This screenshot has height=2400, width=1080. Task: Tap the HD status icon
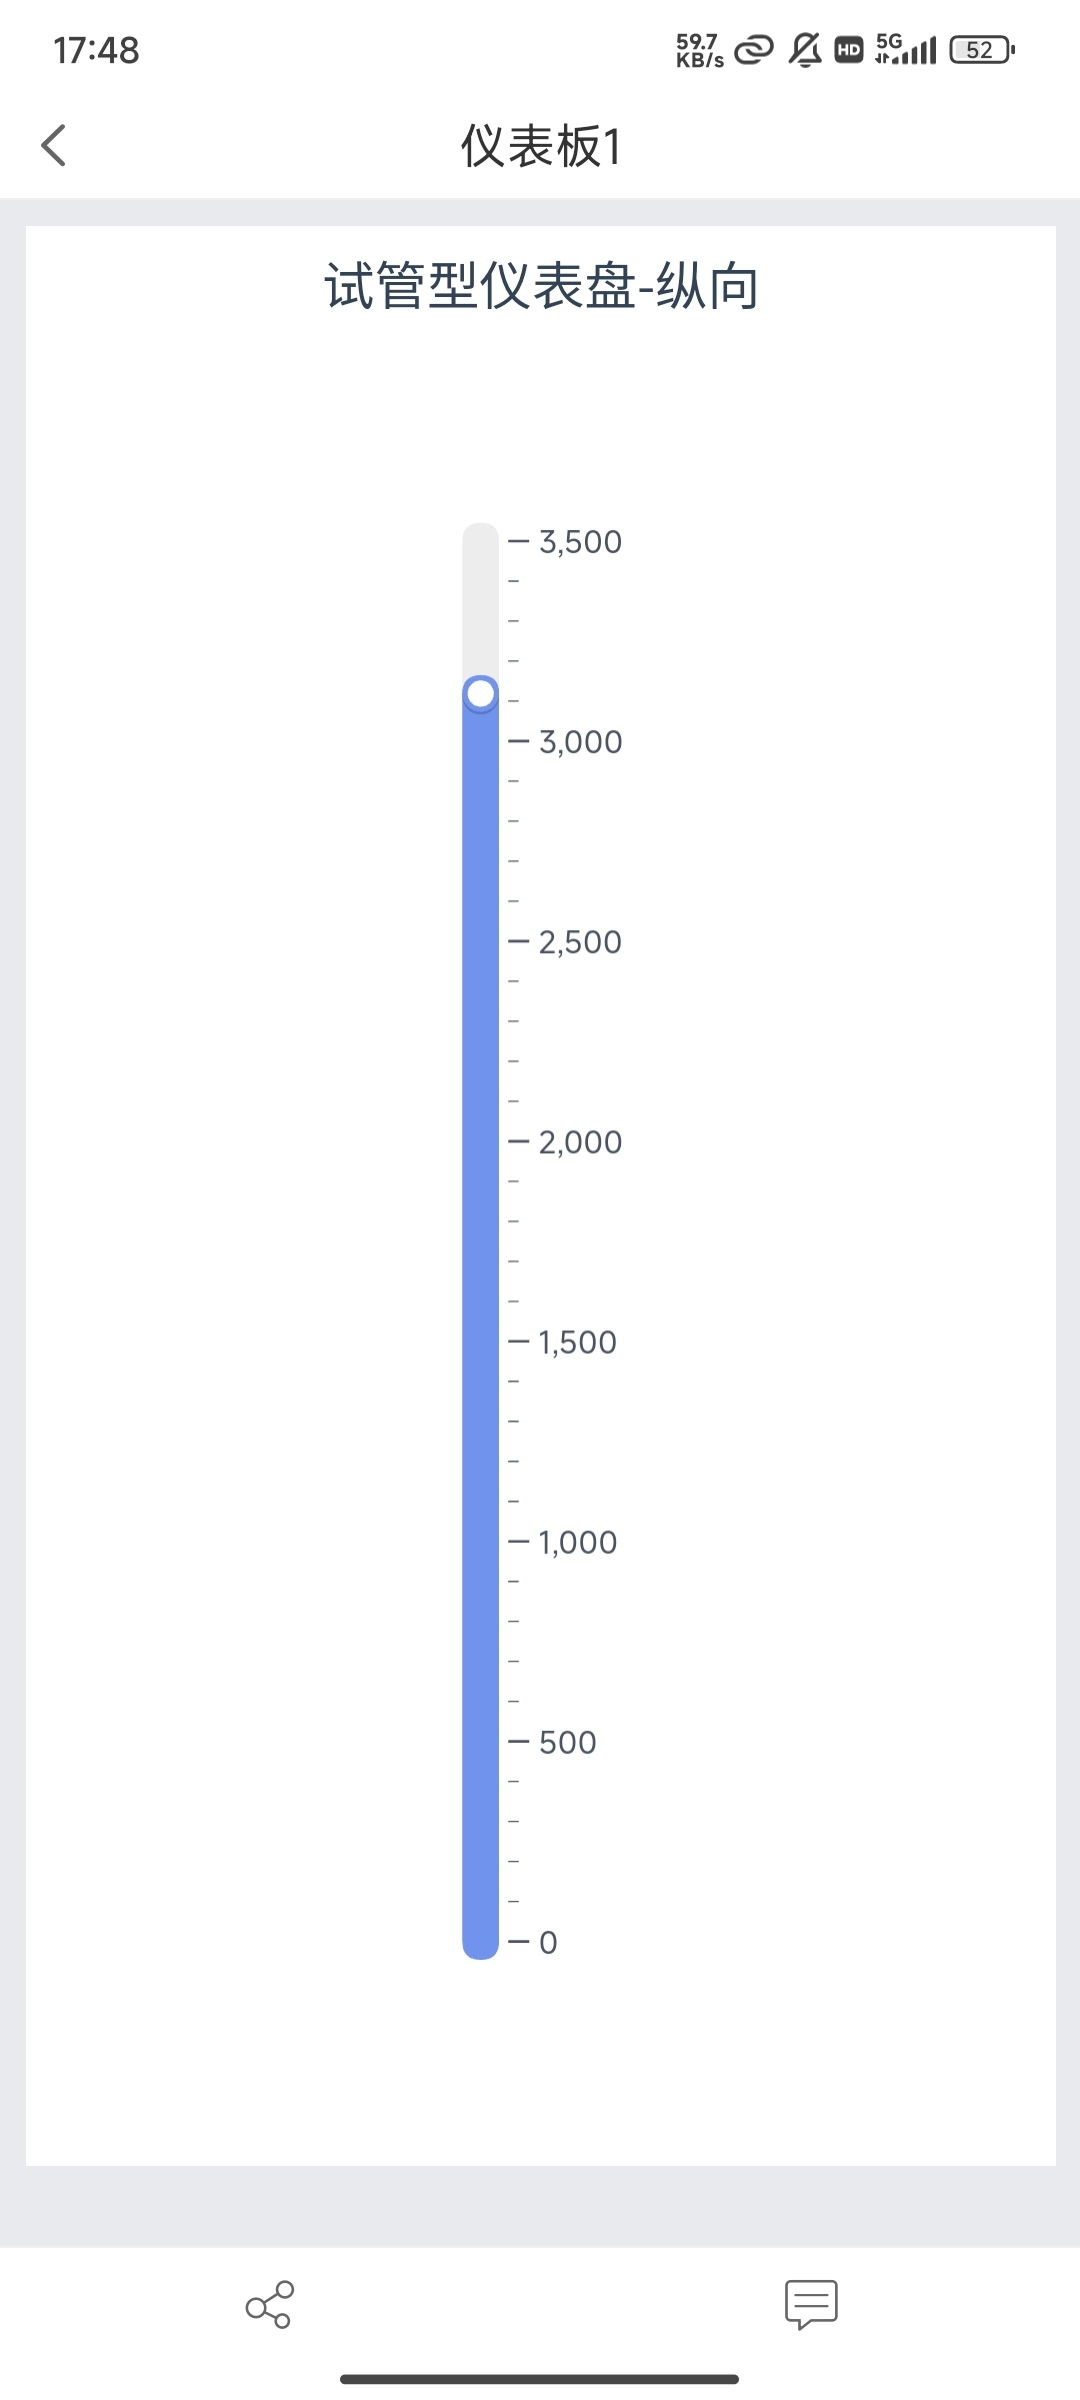[849, 50]
